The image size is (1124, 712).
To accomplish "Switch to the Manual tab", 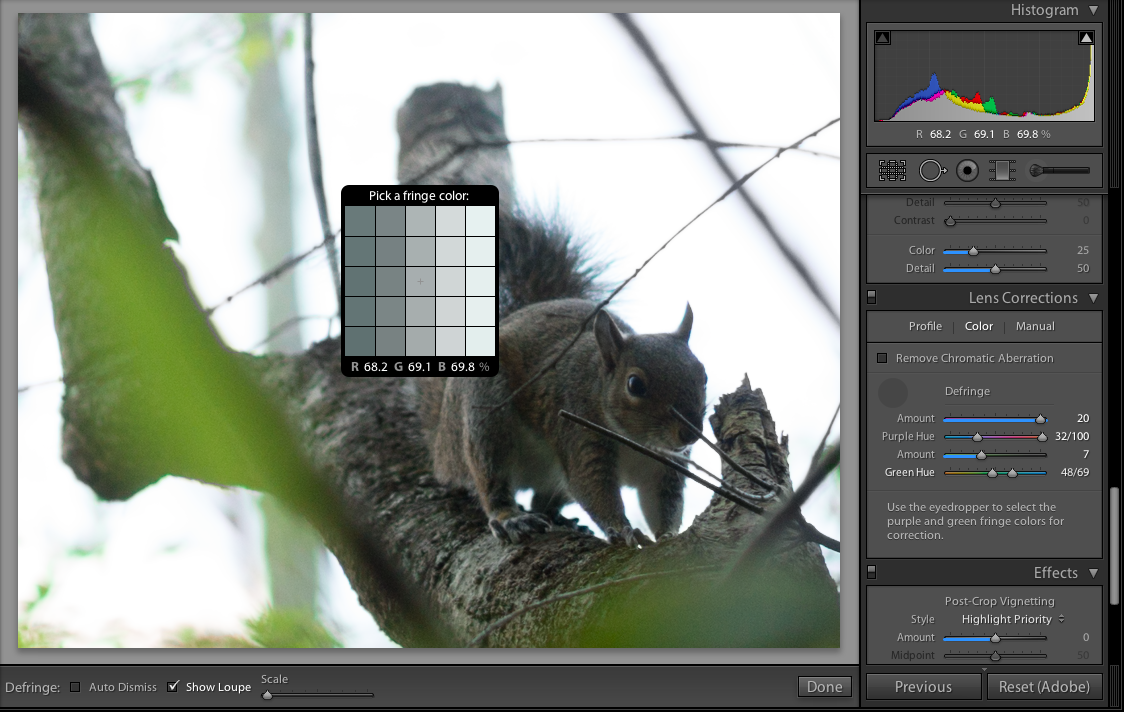I will pyautogui.click(x=1035, y=326).
